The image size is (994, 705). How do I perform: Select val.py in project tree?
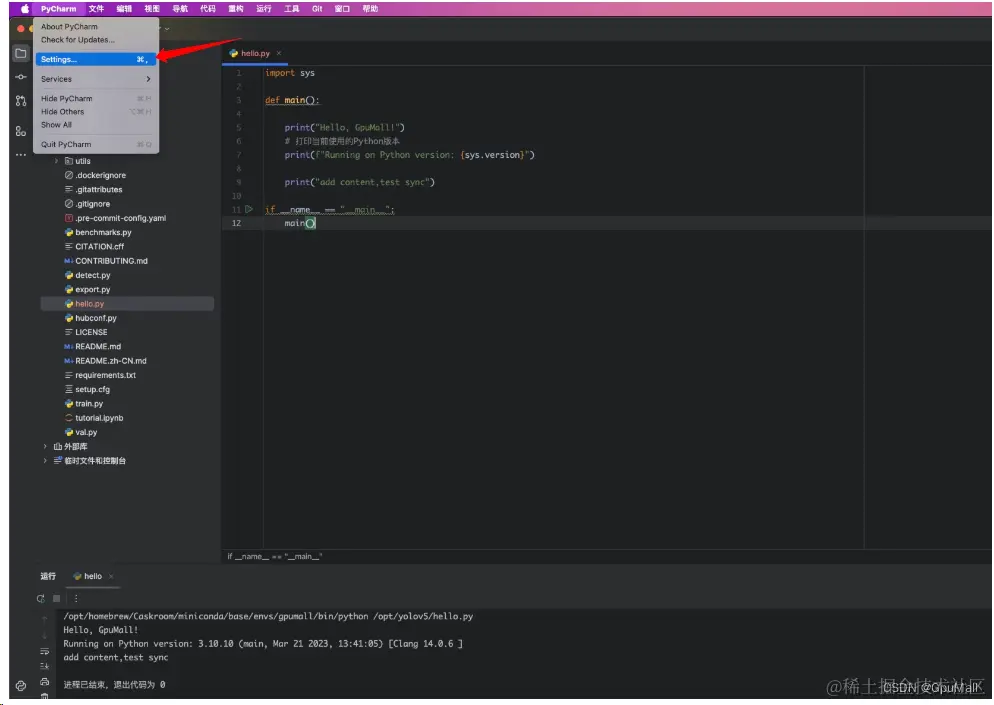[x=81, y=432]
